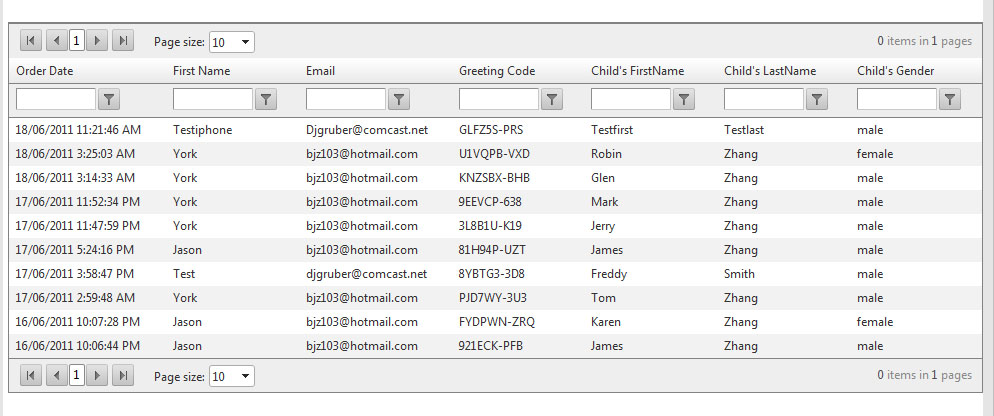Click previous page arrow in bottom pager

pos(56,375)
